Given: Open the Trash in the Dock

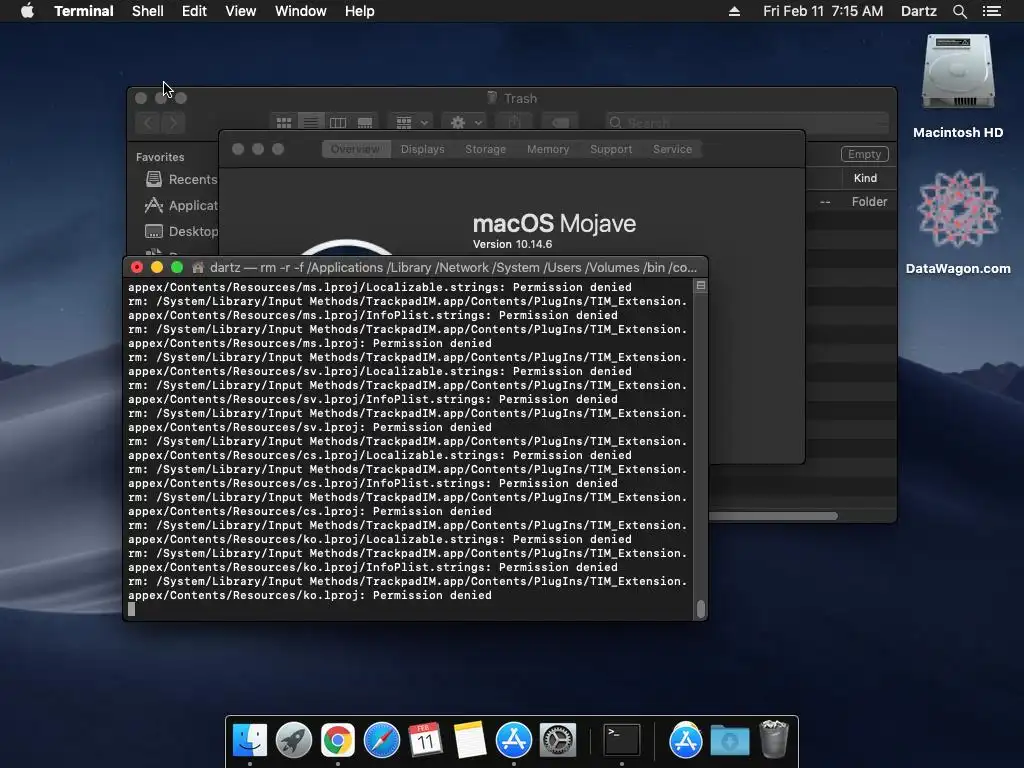Looking at the screenshot, I should coord(774,739).
